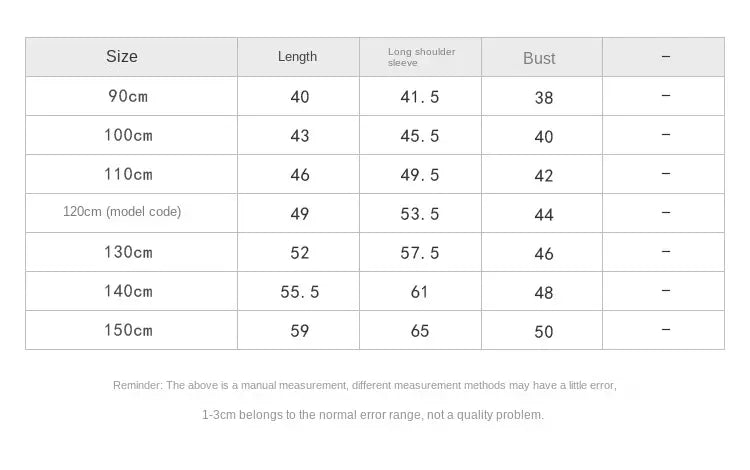
Task: Select the 130cm size label
Action: 130,252
